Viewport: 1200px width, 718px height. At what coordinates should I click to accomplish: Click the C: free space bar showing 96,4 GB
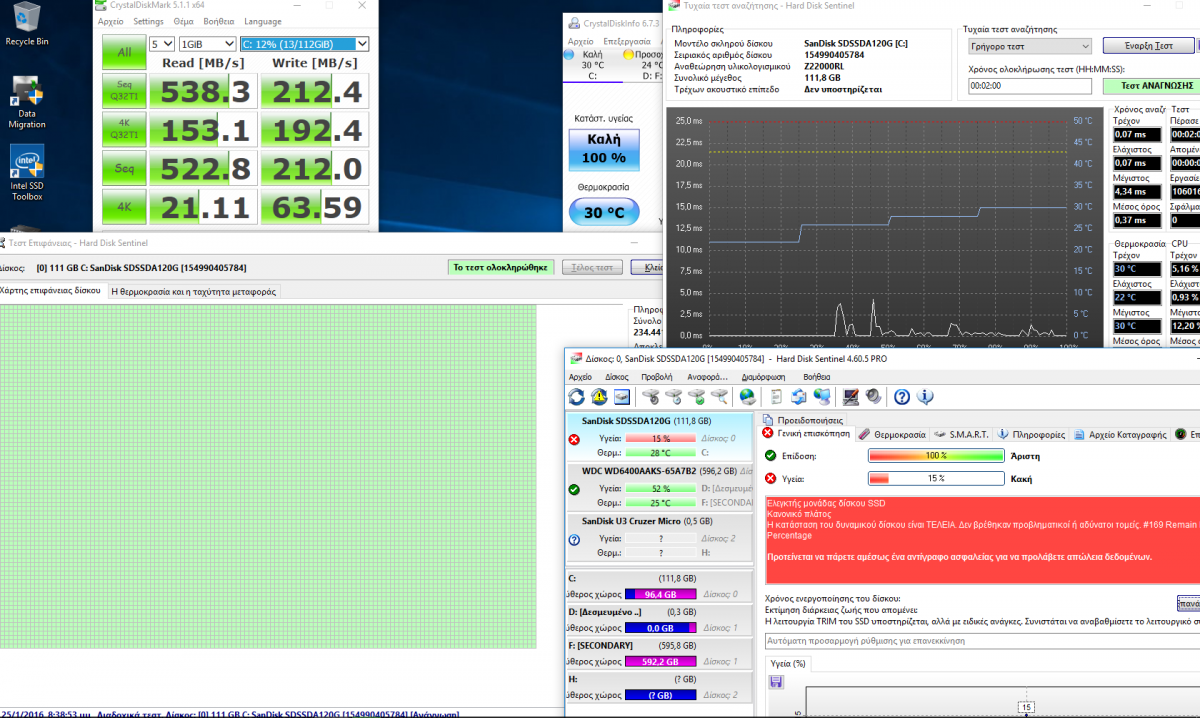click(x=660, y=594)
